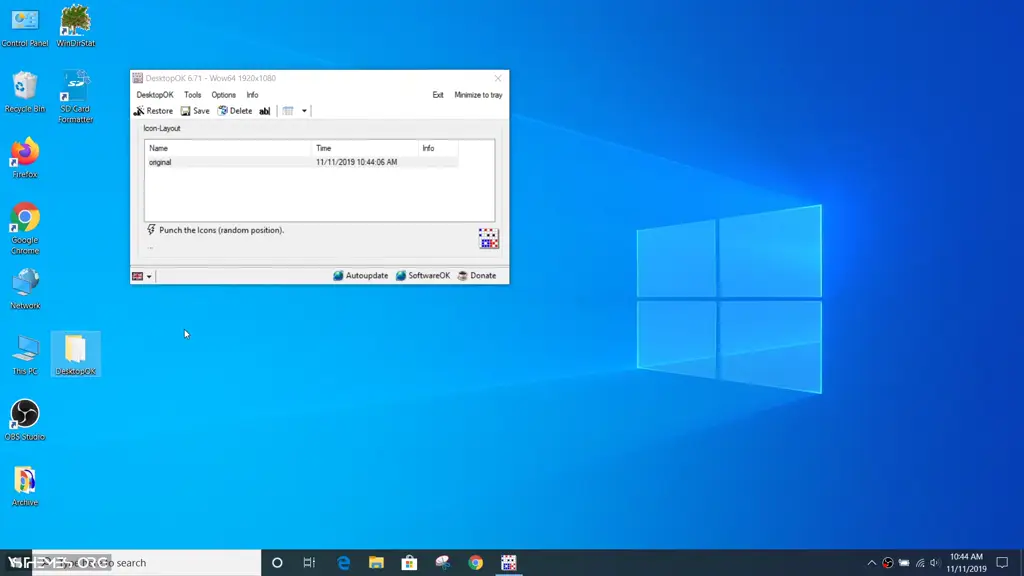Sort layouts by the Time column header
The height and width of the screenshot is (576, 1024).
point(323,148)
